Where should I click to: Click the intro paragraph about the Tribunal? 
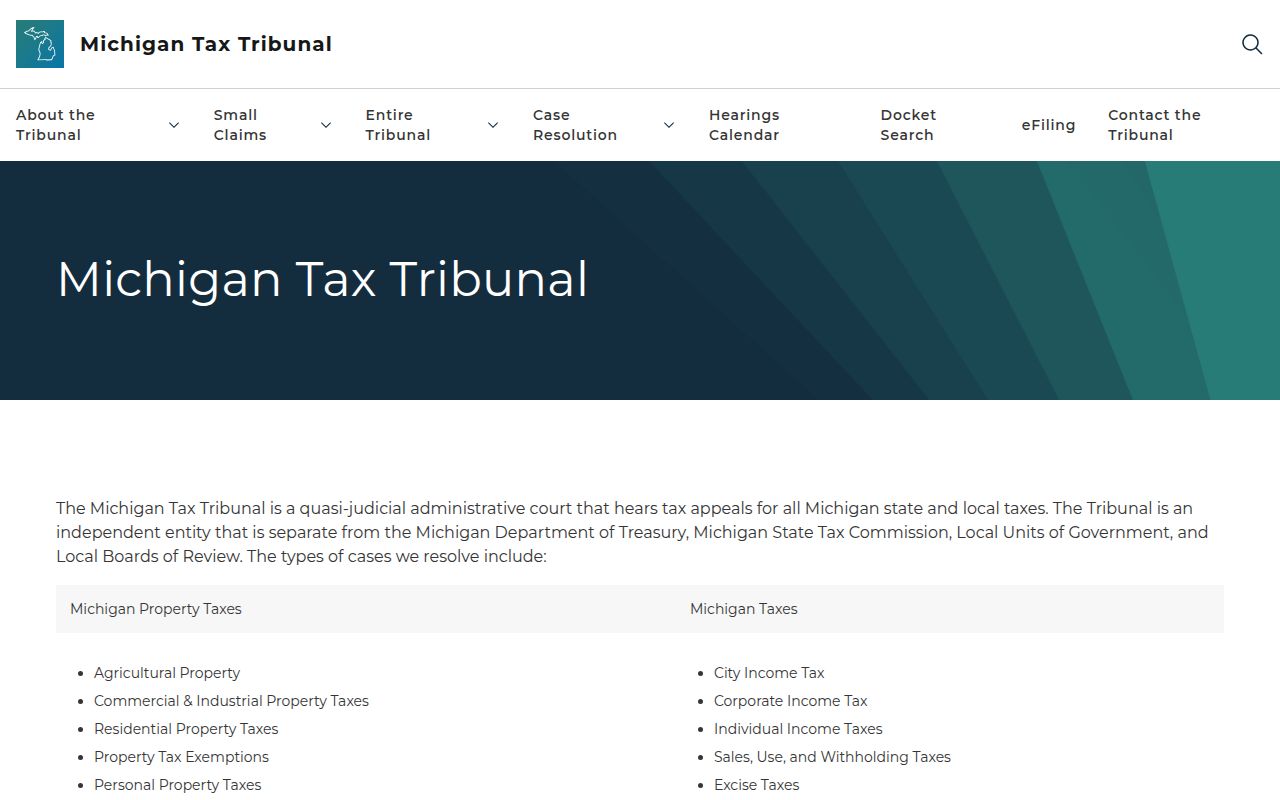coord(632,532)
